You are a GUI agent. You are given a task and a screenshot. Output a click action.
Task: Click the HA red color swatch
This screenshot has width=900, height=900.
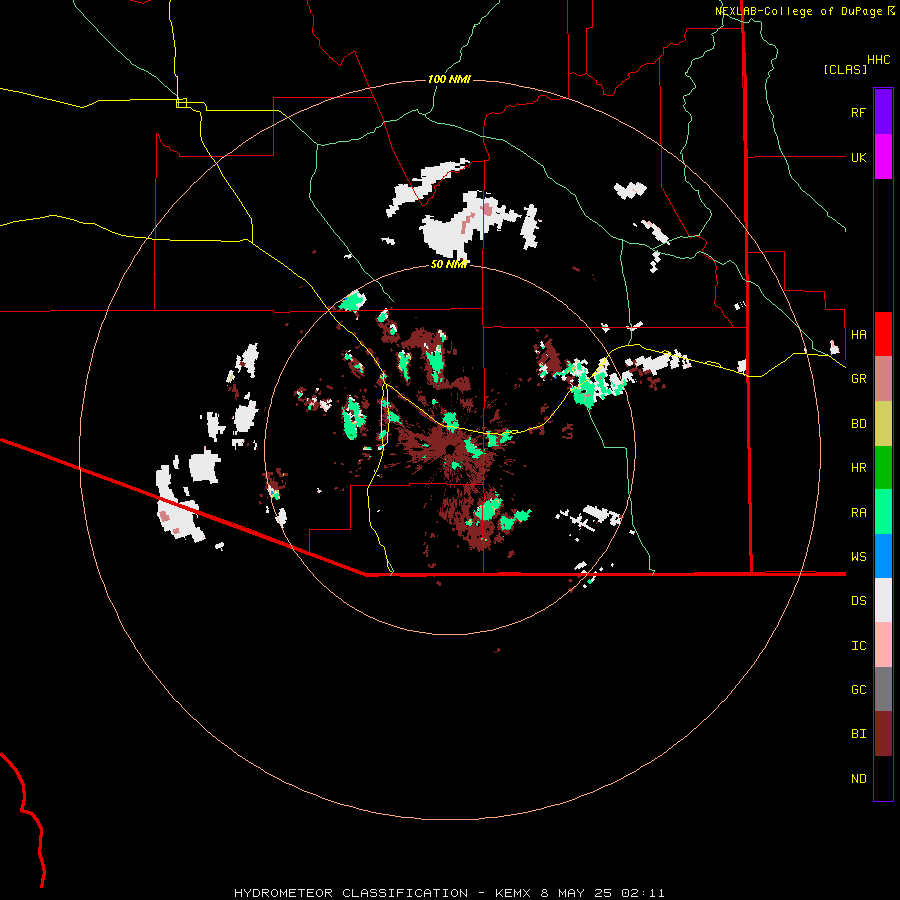[x=883, y=334]
